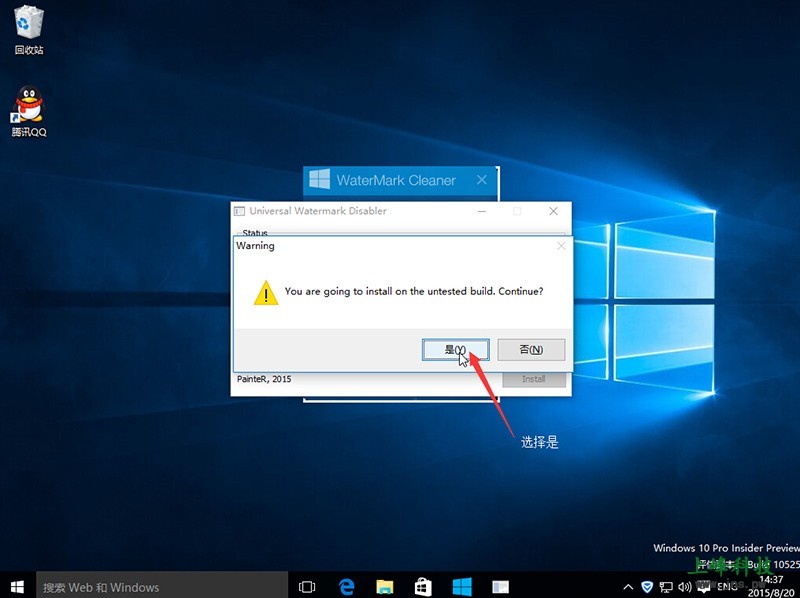Open the Windows Start menu
This screenshot has height=598, width=800.
[x=17, y=586]
